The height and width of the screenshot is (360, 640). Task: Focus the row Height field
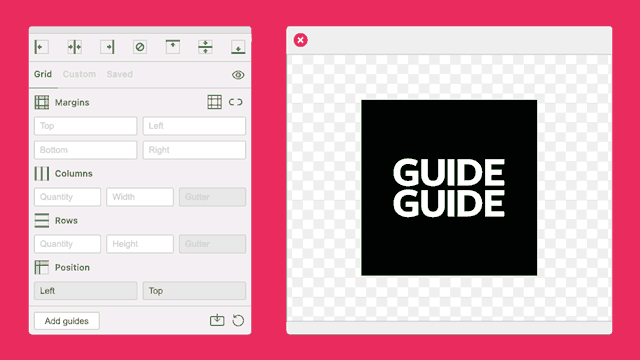[x=140, y=244]
